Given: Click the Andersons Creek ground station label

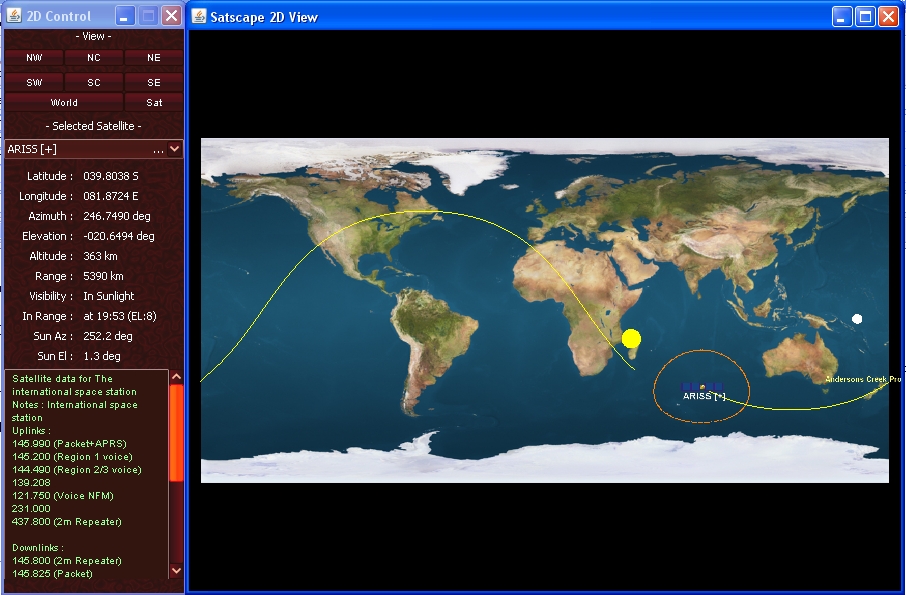Looking at the screenshot, I should (x=862, y=379).
